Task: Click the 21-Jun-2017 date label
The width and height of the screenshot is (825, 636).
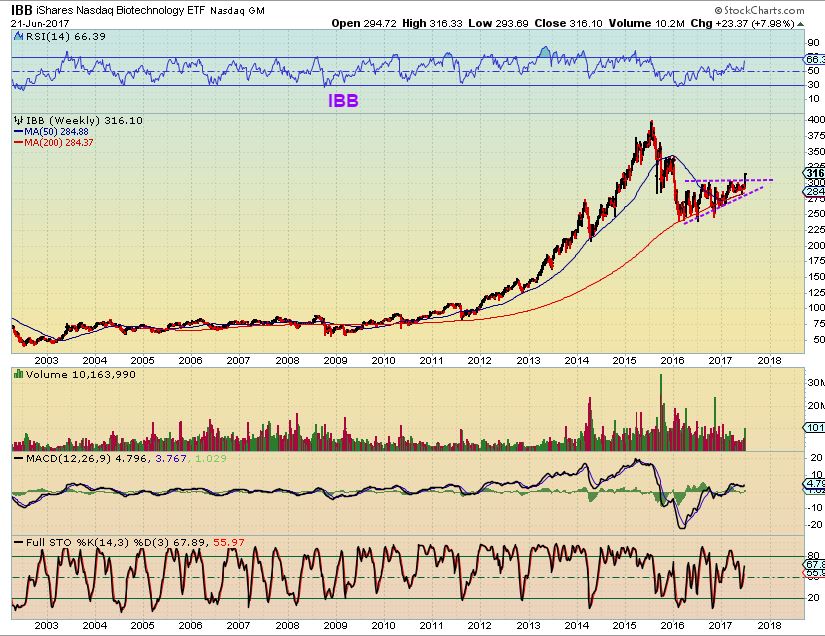Action: (40, 24)
